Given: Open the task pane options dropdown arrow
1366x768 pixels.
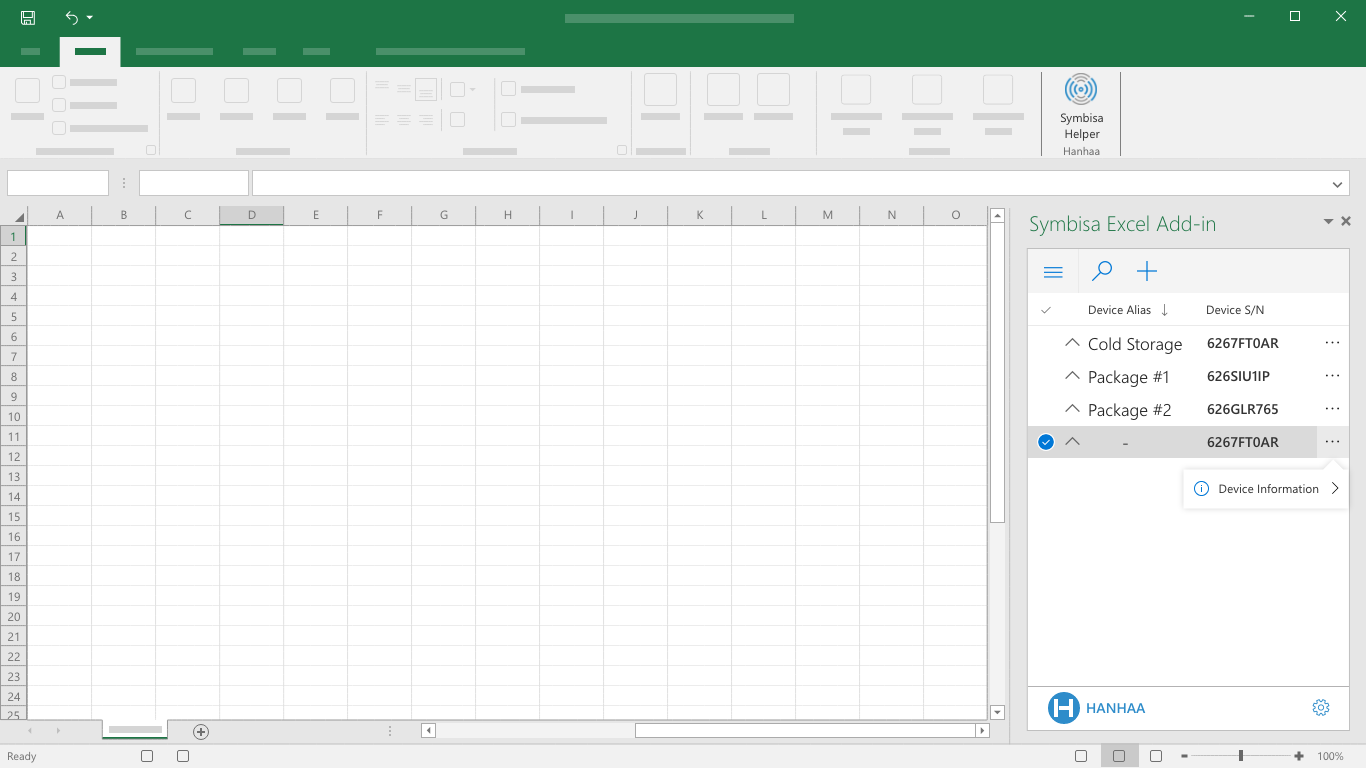Looking at the screenshot, I should 1328,222.
